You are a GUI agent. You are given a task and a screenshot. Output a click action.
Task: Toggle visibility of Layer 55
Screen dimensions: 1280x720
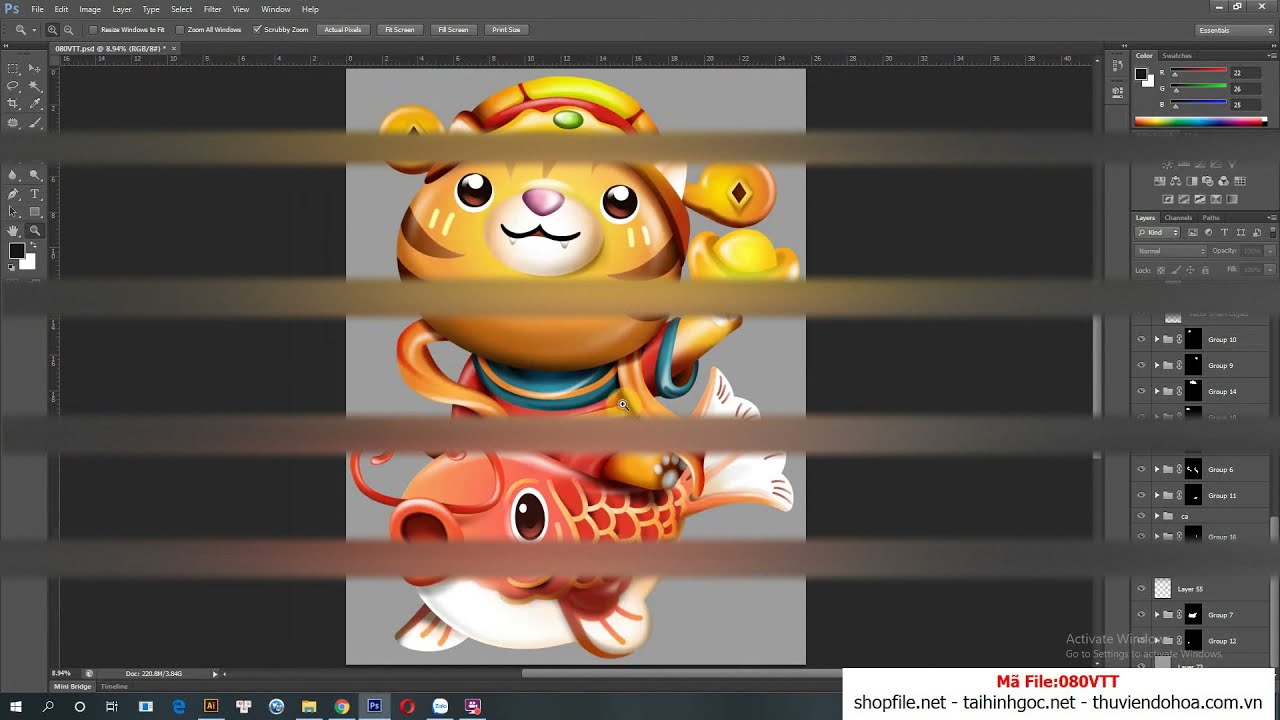click(1141, 589)
